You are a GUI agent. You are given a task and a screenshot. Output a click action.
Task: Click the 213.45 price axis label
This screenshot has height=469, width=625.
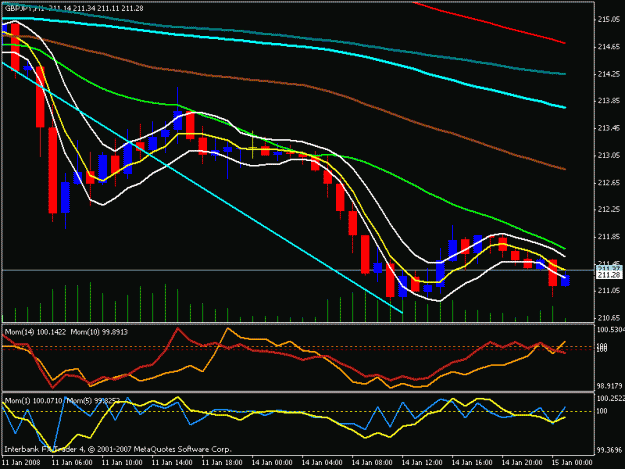(x=609, y=128)
